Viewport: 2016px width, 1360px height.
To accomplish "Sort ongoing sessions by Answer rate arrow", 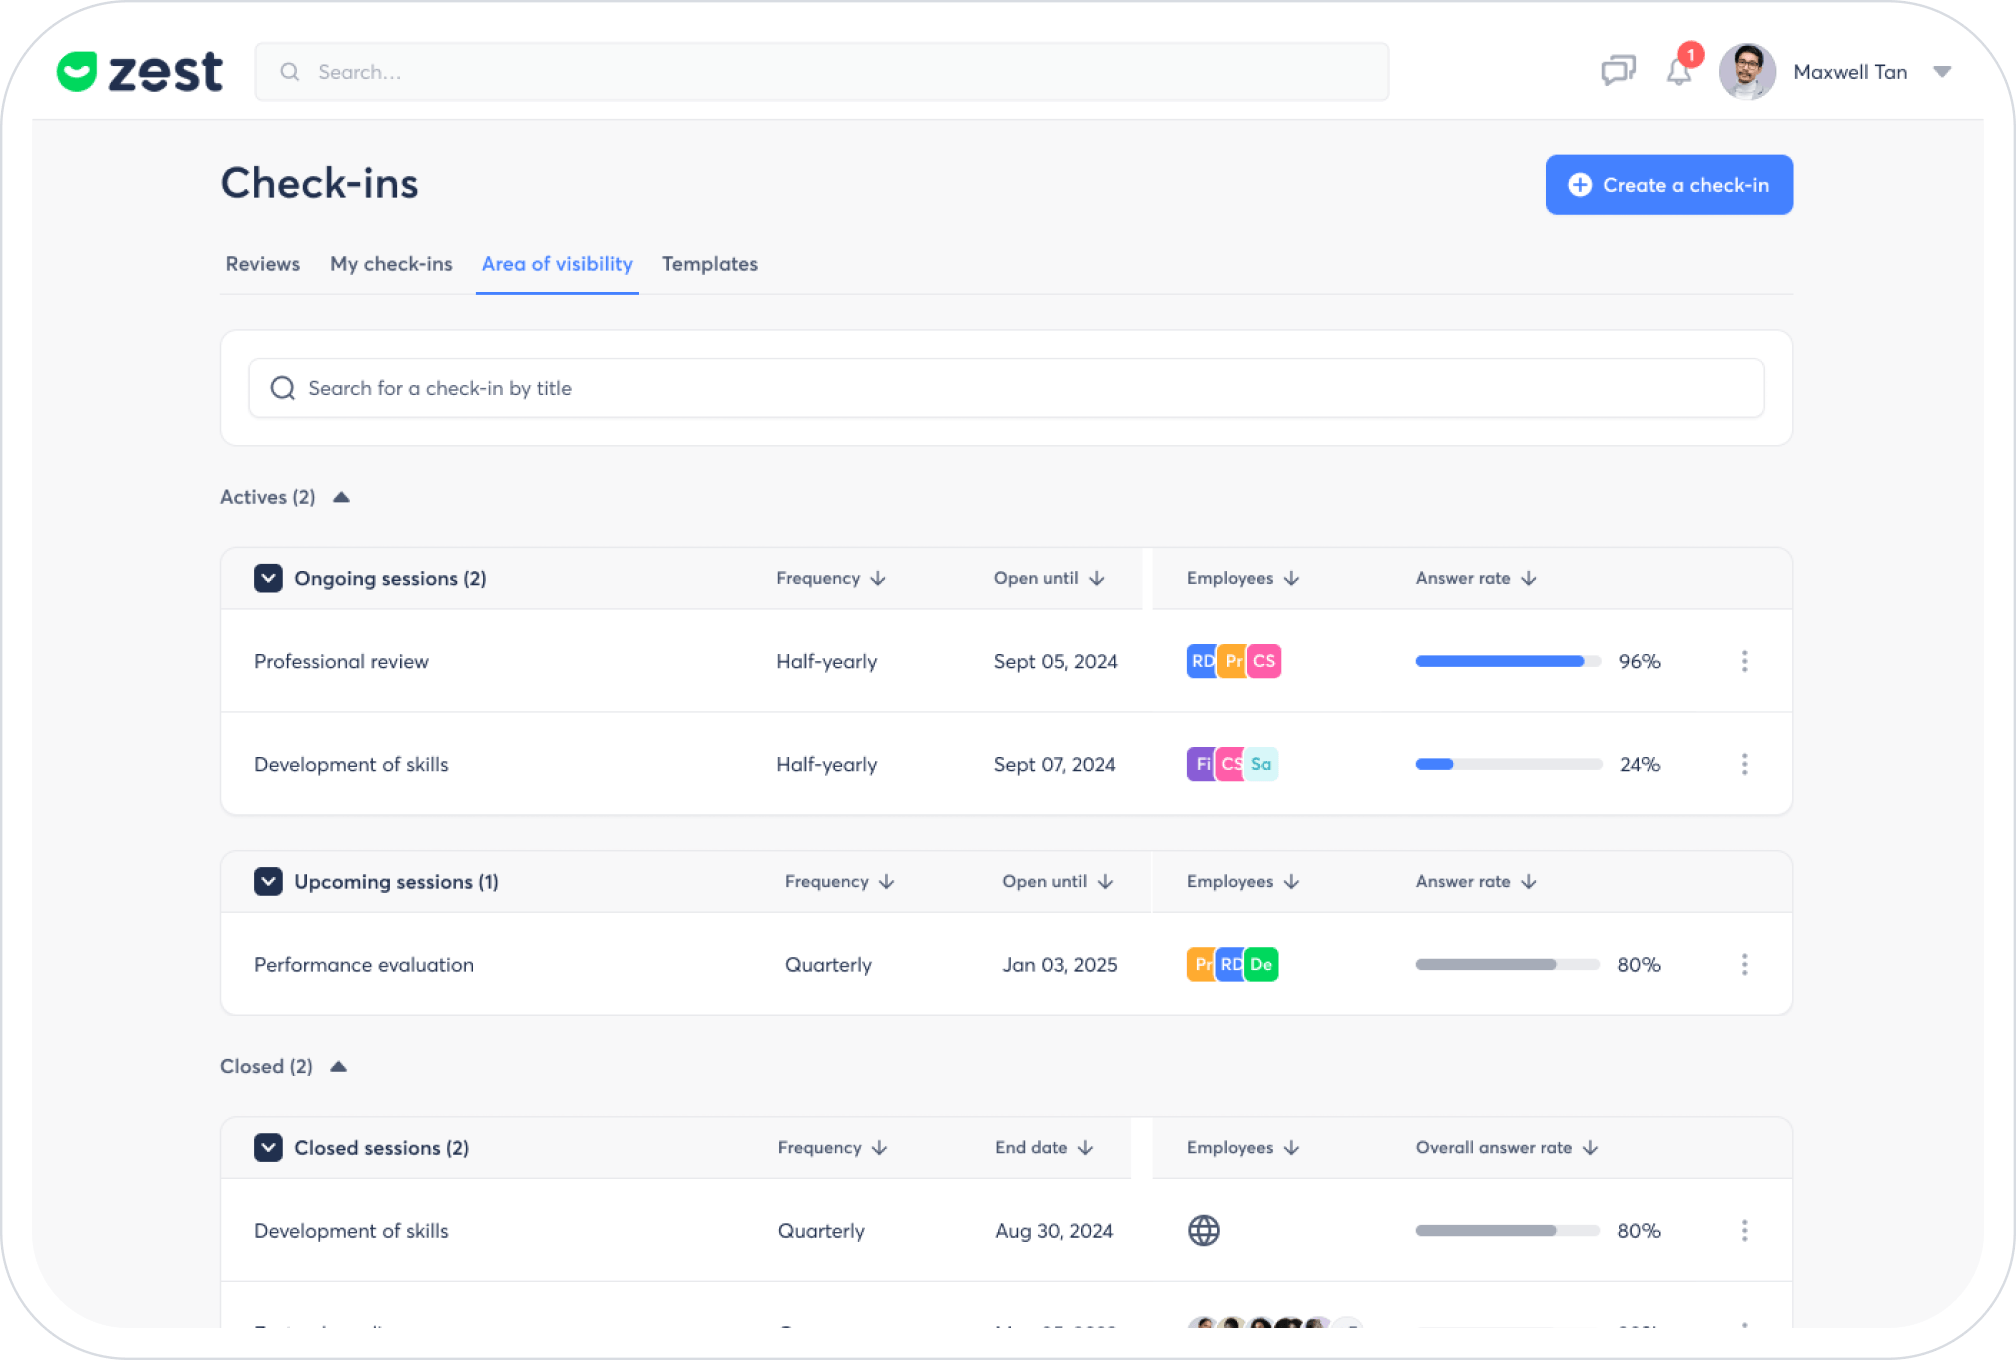I will coord(1529,578).
